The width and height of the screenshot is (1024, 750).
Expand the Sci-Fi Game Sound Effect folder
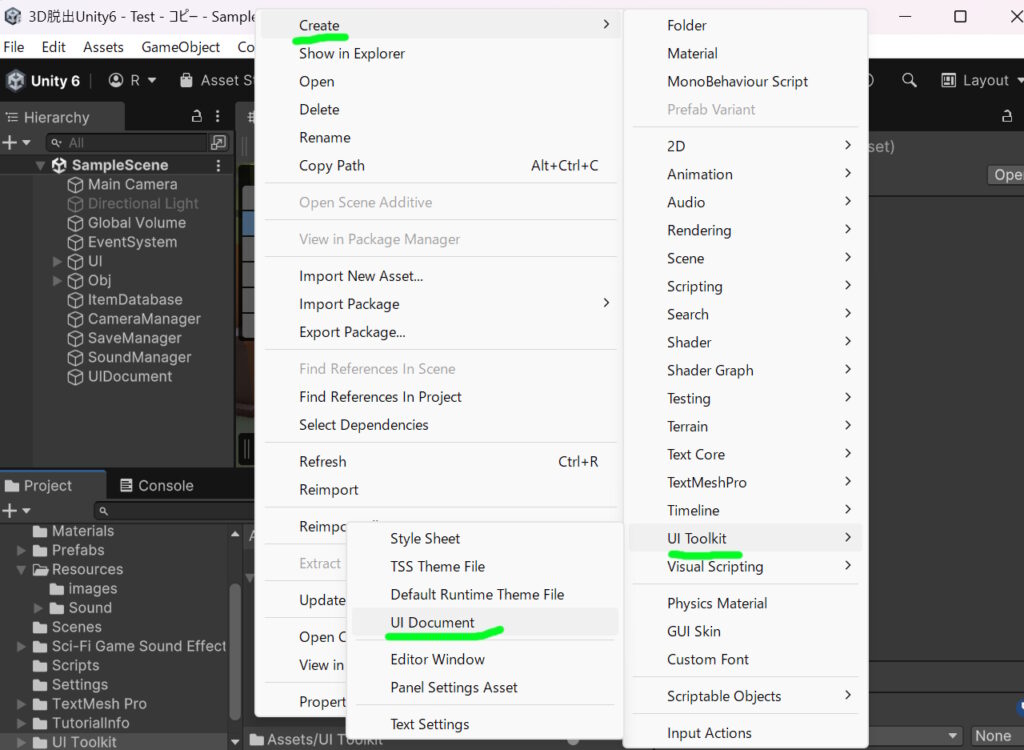click(x=21, y=646)
